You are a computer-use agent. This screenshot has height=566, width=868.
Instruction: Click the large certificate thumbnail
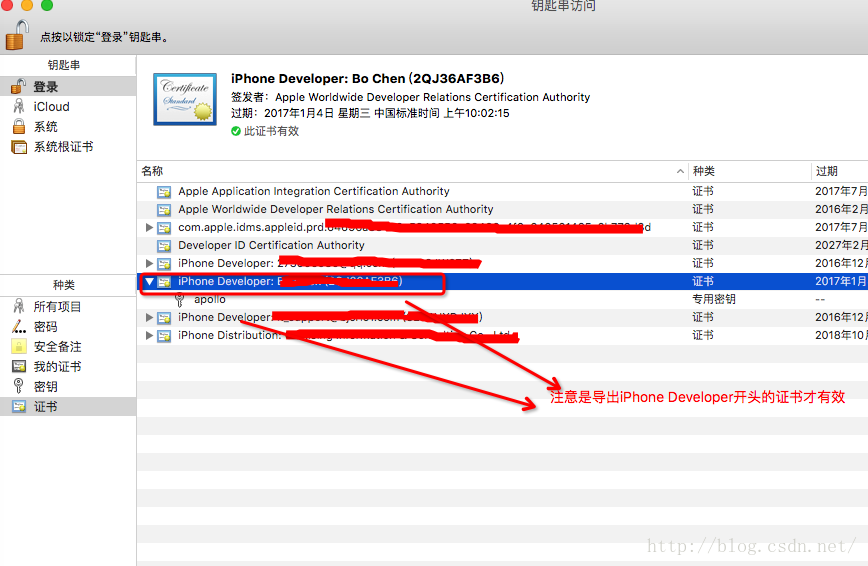(x=185, y=99)
